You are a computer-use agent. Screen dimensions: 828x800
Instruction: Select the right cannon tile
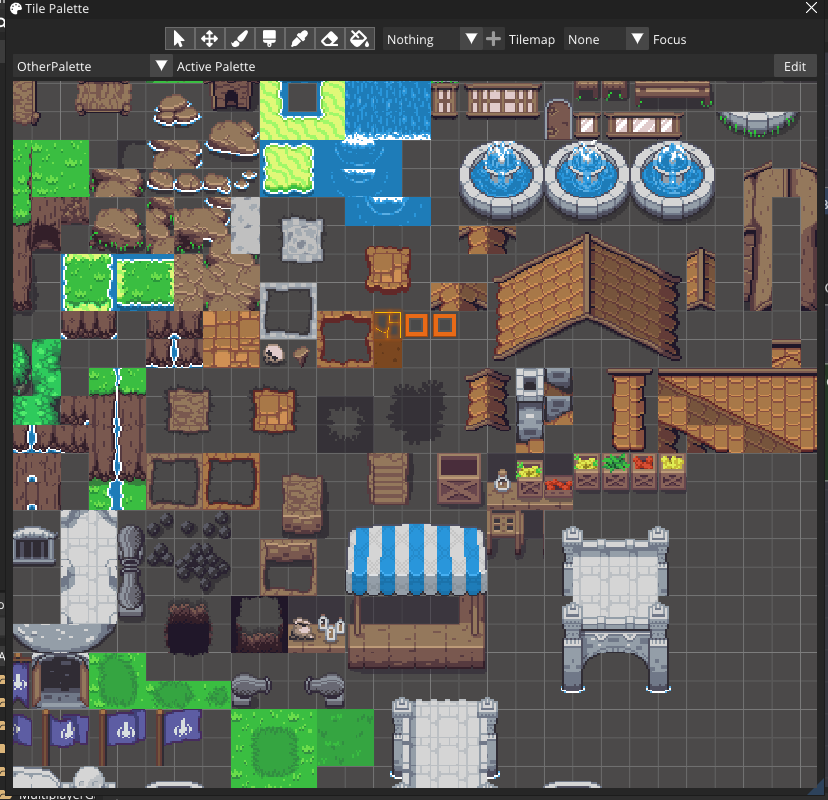[325, 689]
